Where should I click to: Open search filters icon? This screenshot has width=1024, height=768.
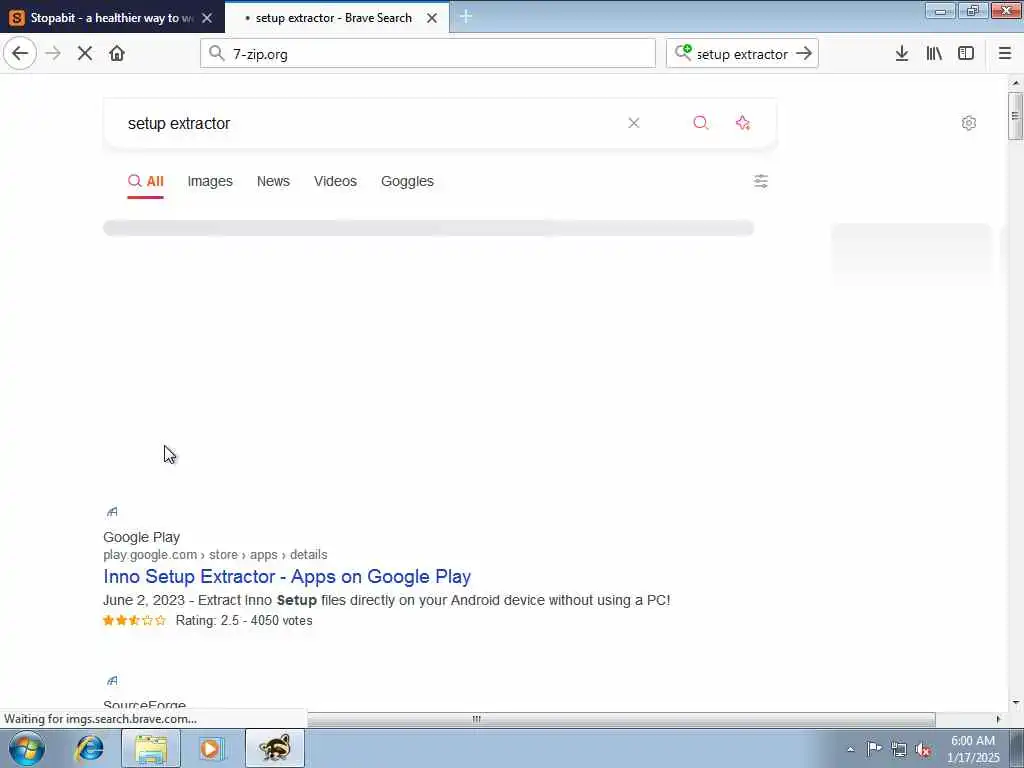pyautogui.click(x=761, y=181)
